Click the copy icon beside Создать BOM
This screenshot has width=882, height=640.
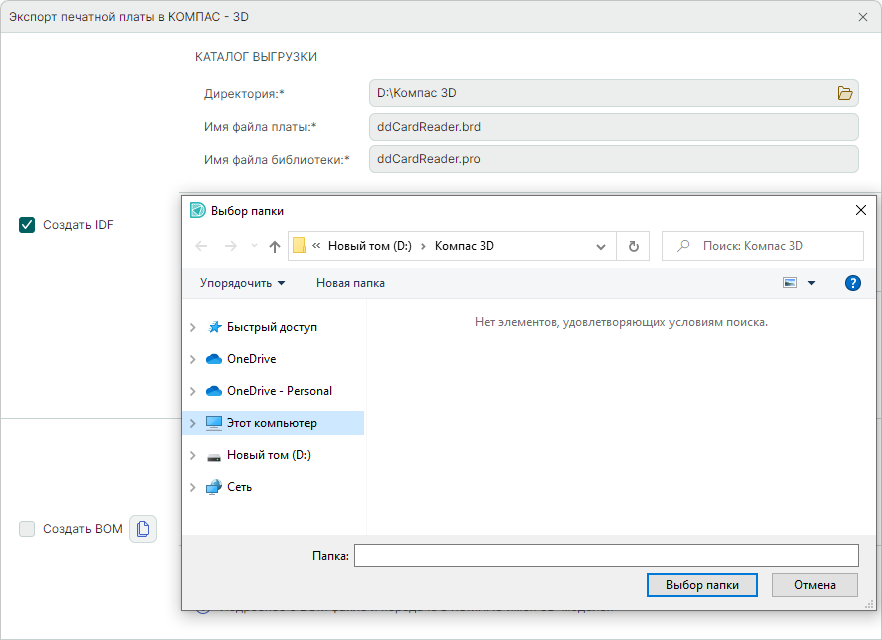click(x=143, y=529)
